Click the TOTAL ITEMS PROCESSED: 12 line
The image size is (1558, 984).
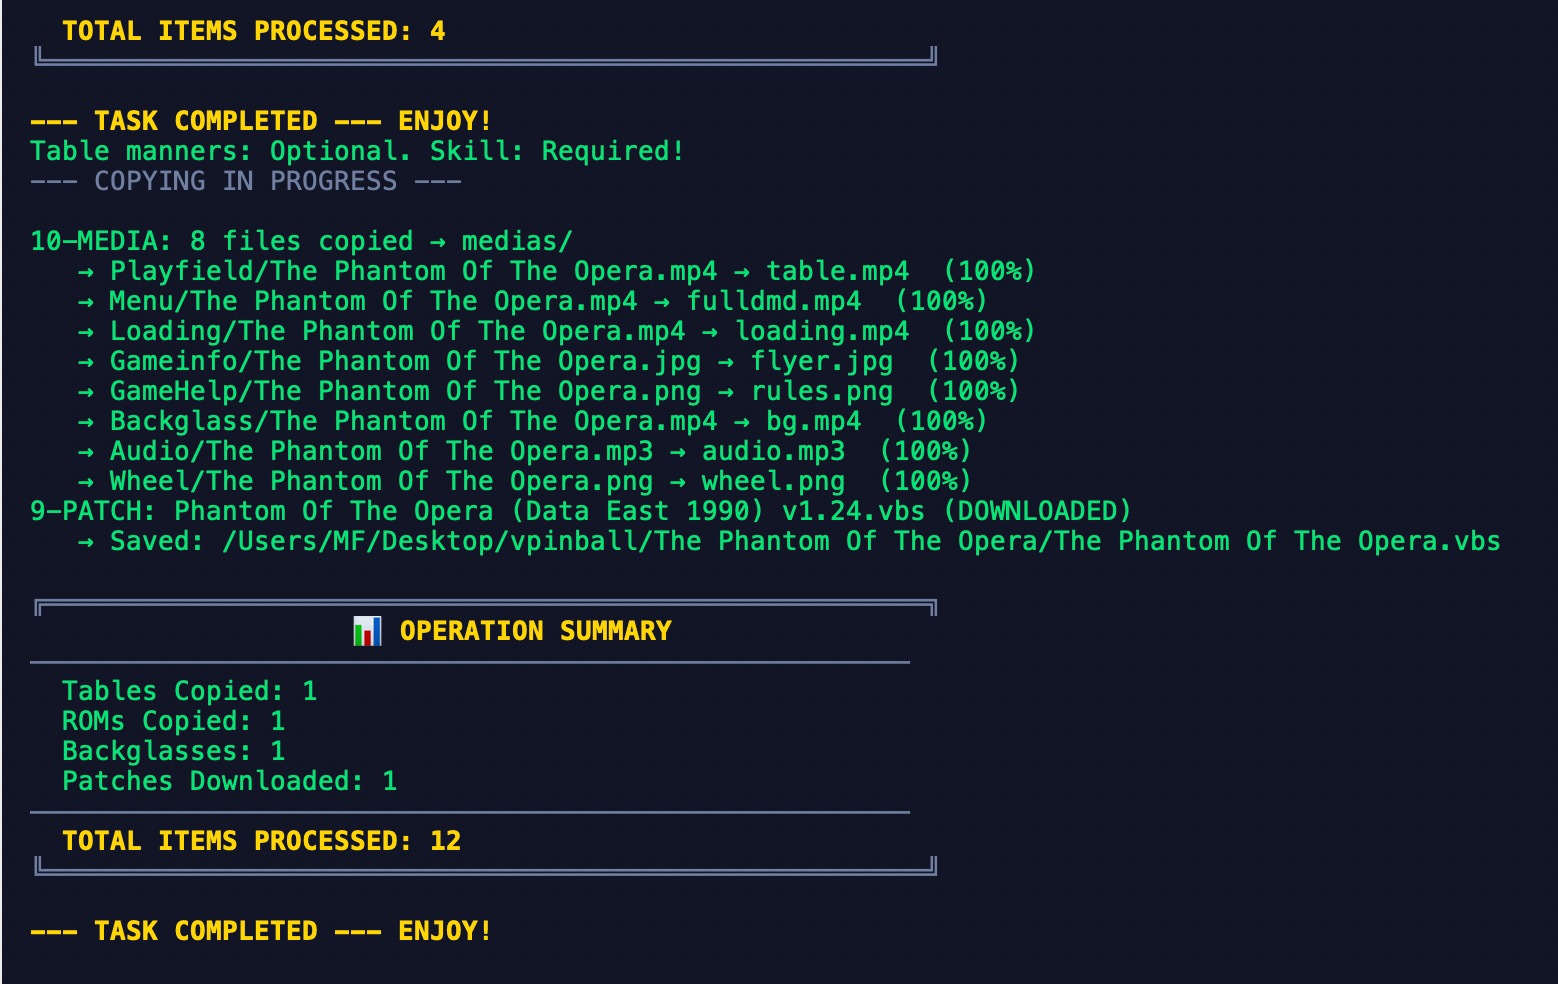click(261, 841)
